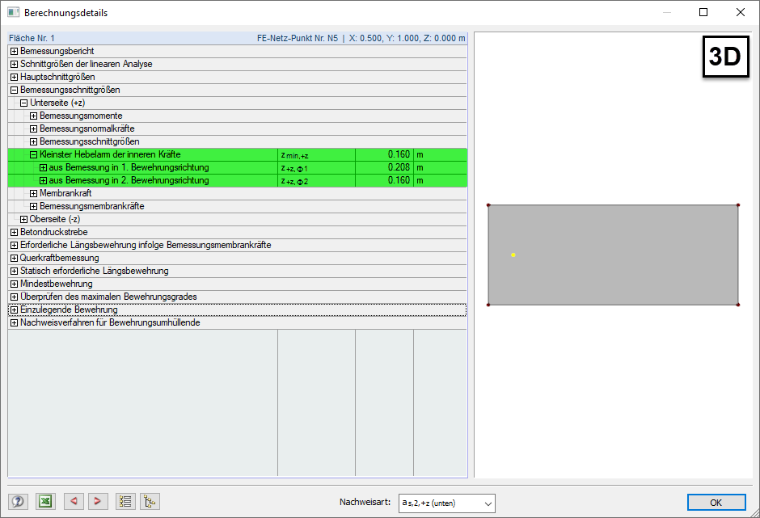Image resolution: width=760 pixels, height=518 pixels.
Task: Collapse Kleinster Hebelarm der inneren Kräfte
Action: pos(33,155)
